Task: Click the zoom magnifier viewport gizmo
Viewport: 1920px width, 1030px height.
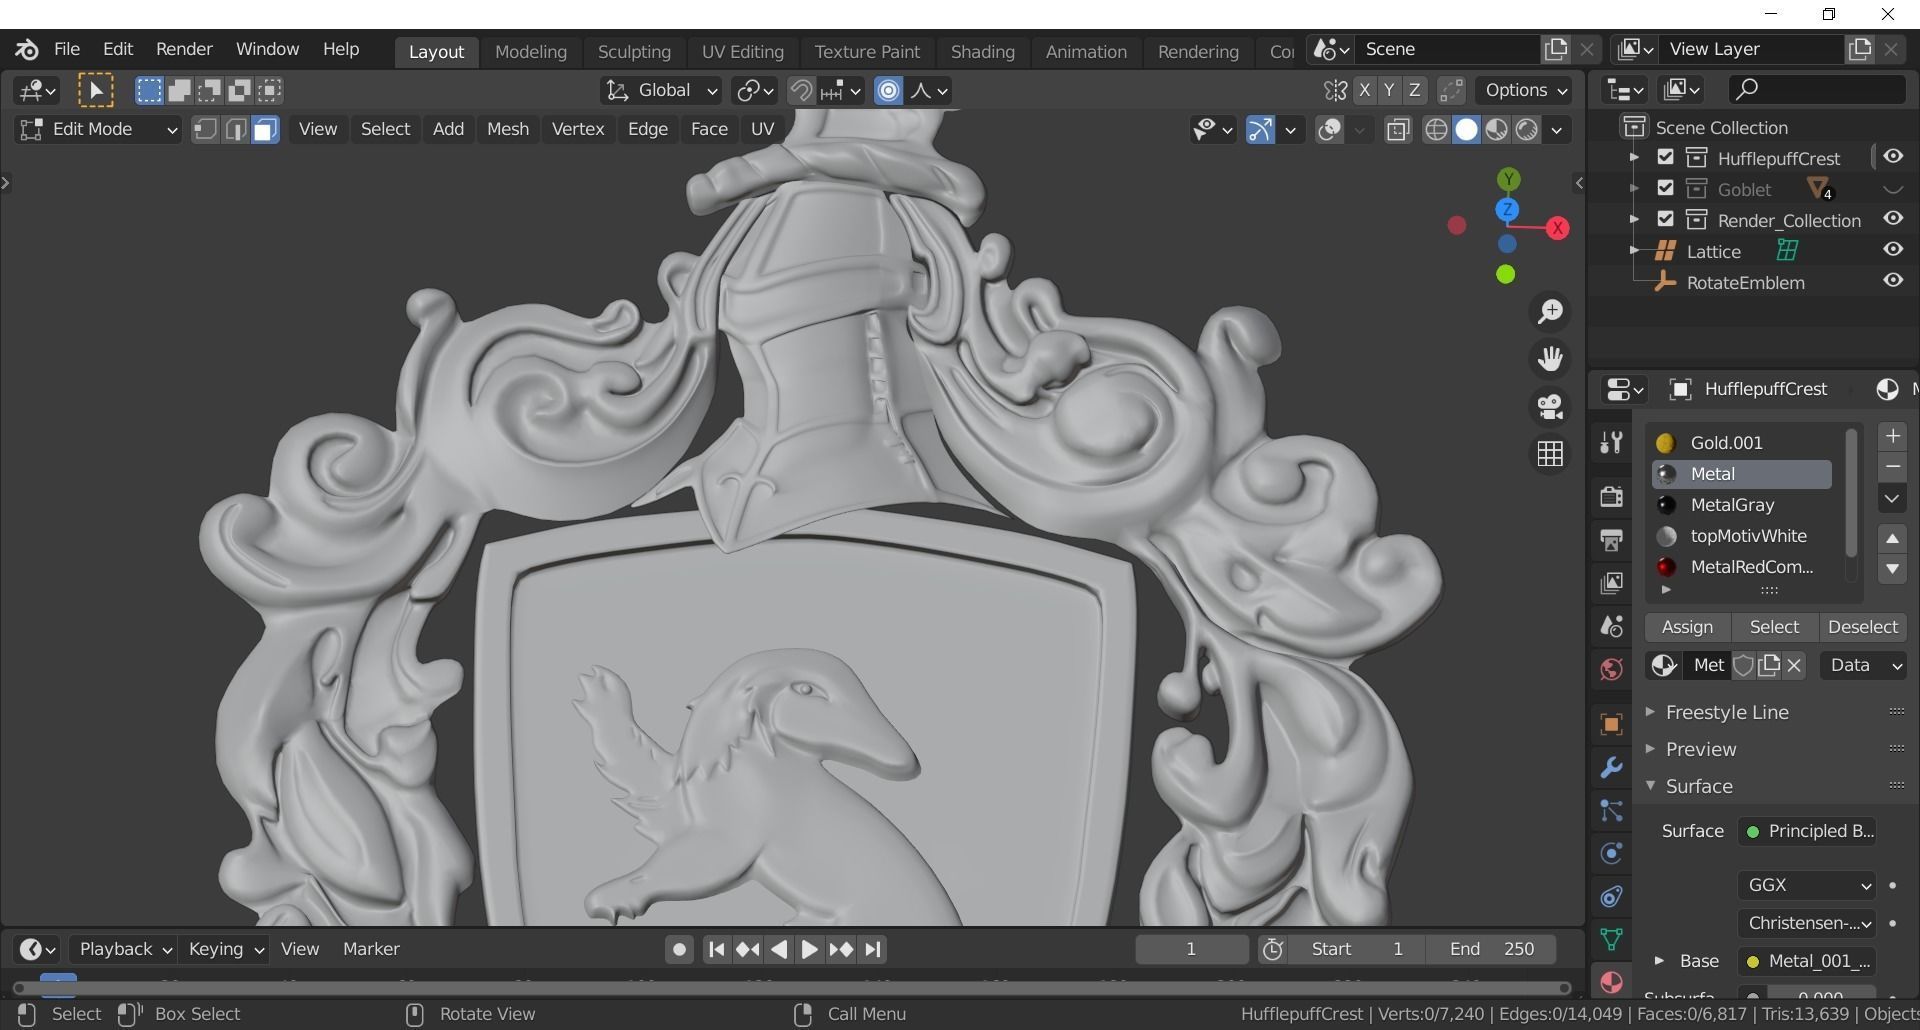Action: [1550, 312]
